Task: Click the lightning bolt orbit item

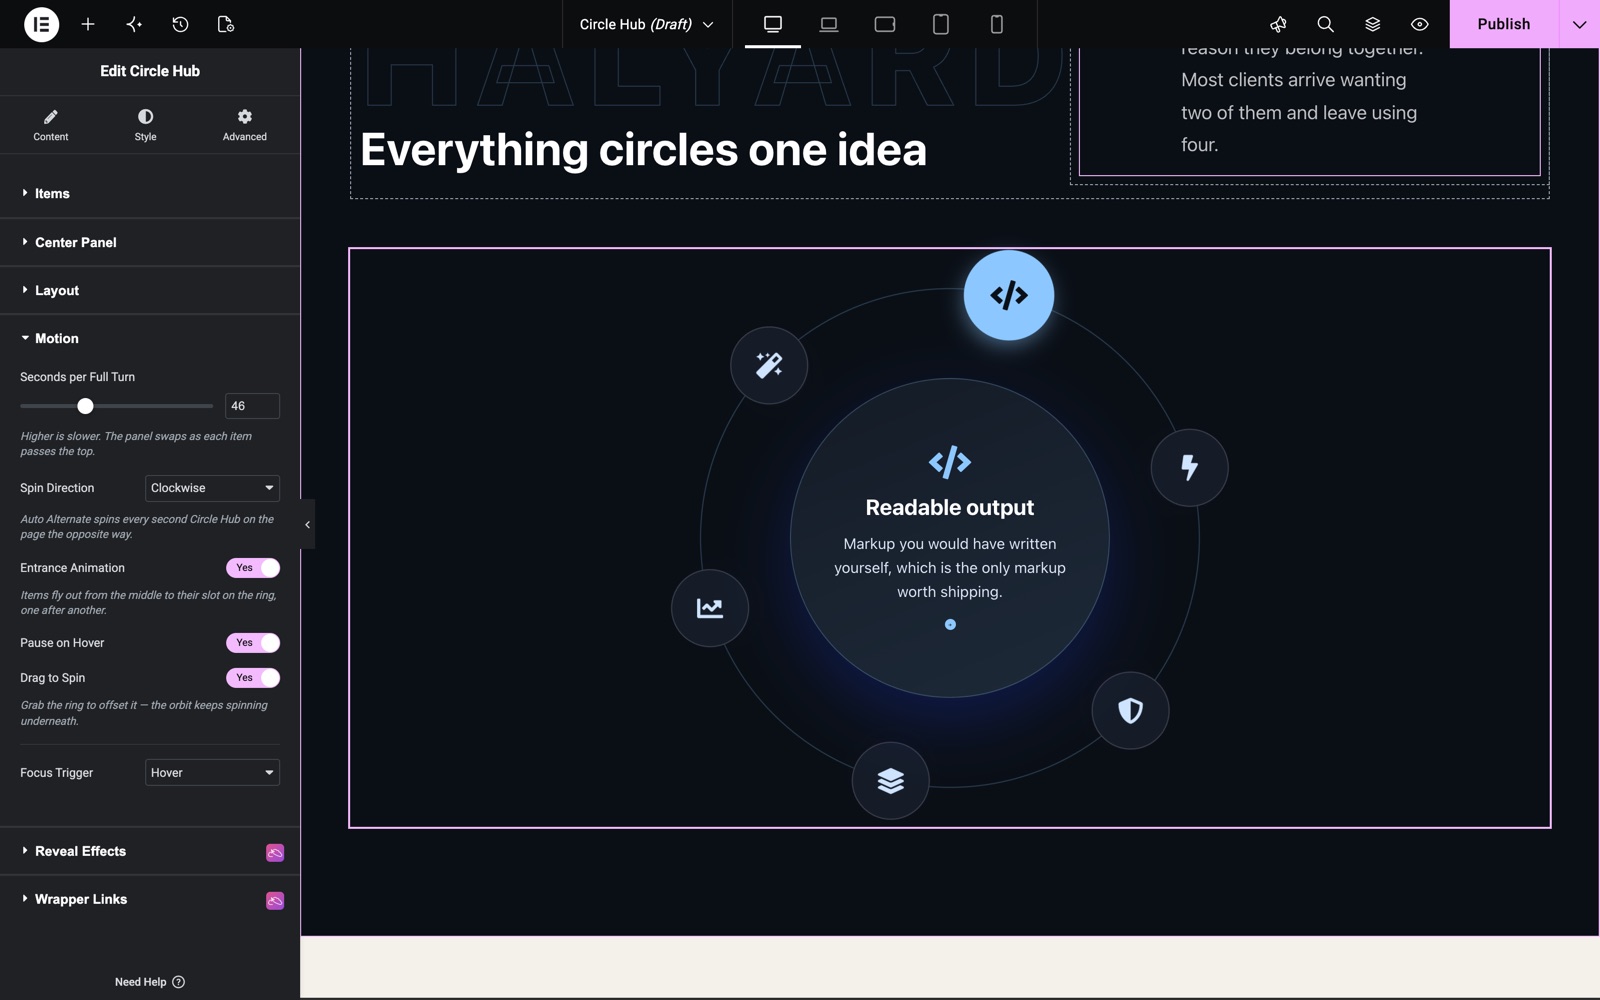Action: (x=1189, y=467)
